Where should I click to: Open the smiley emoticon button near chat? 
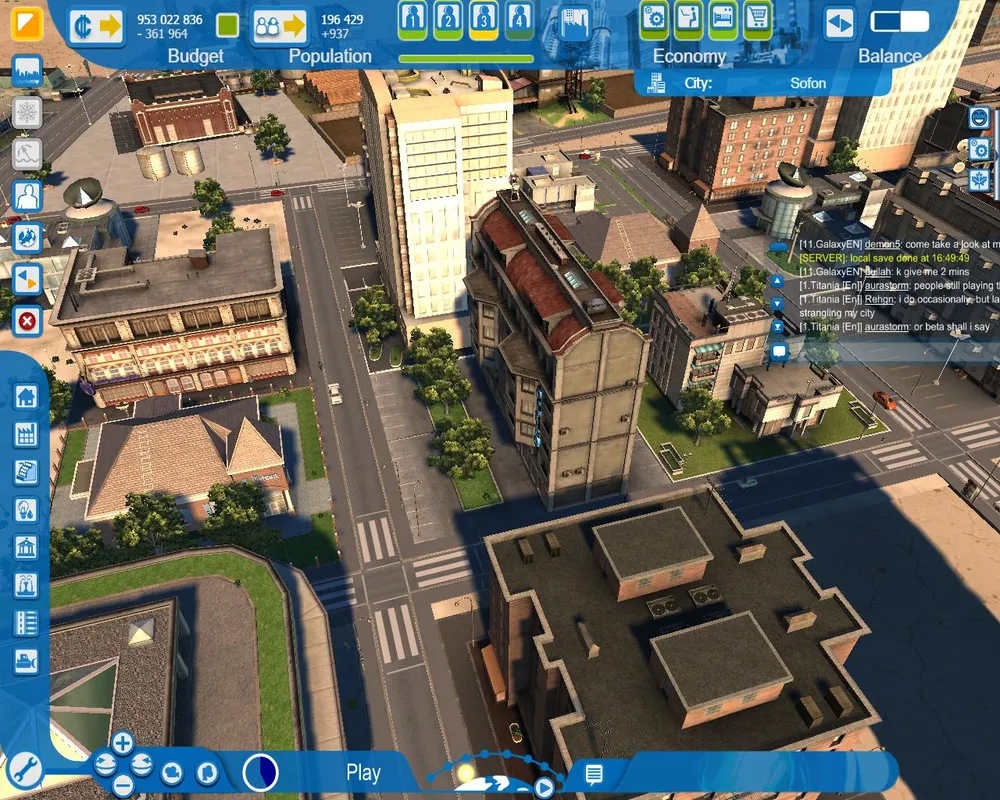pyautogui.click(x=979, y=118)
